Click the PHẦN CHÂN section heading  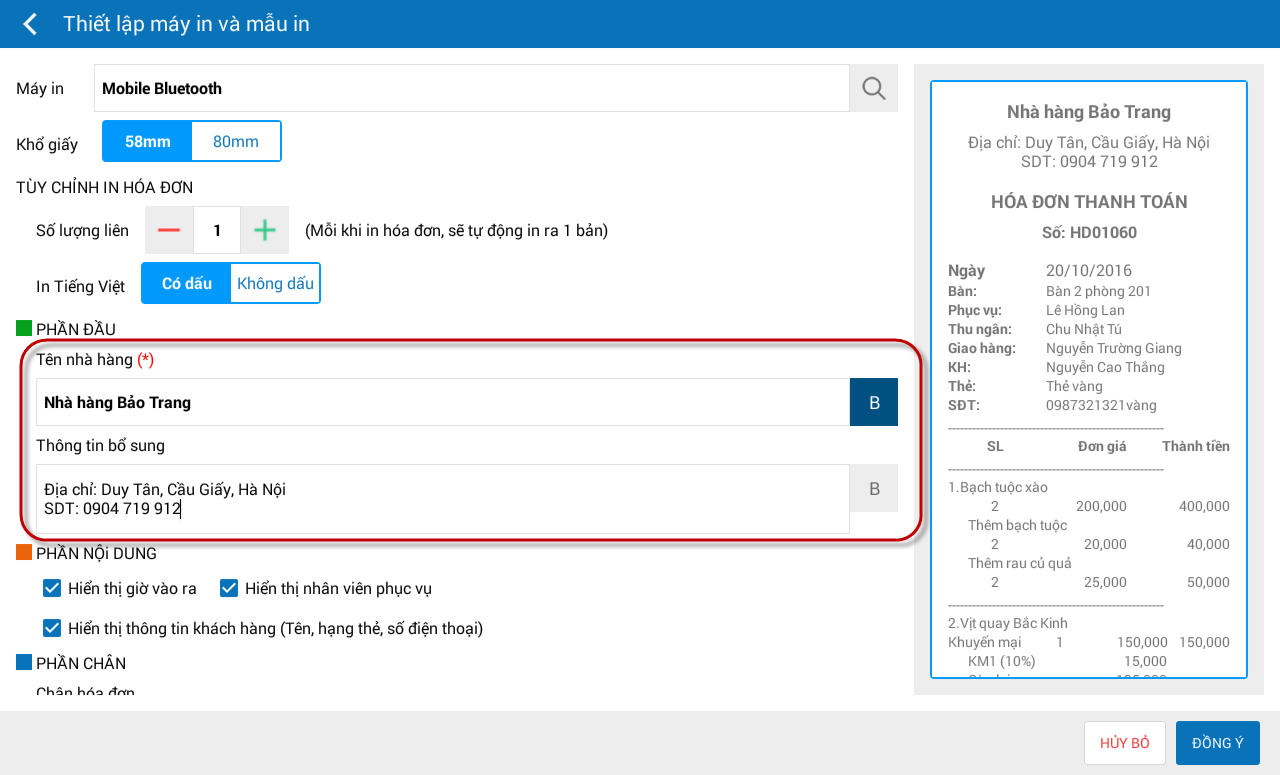81,663
